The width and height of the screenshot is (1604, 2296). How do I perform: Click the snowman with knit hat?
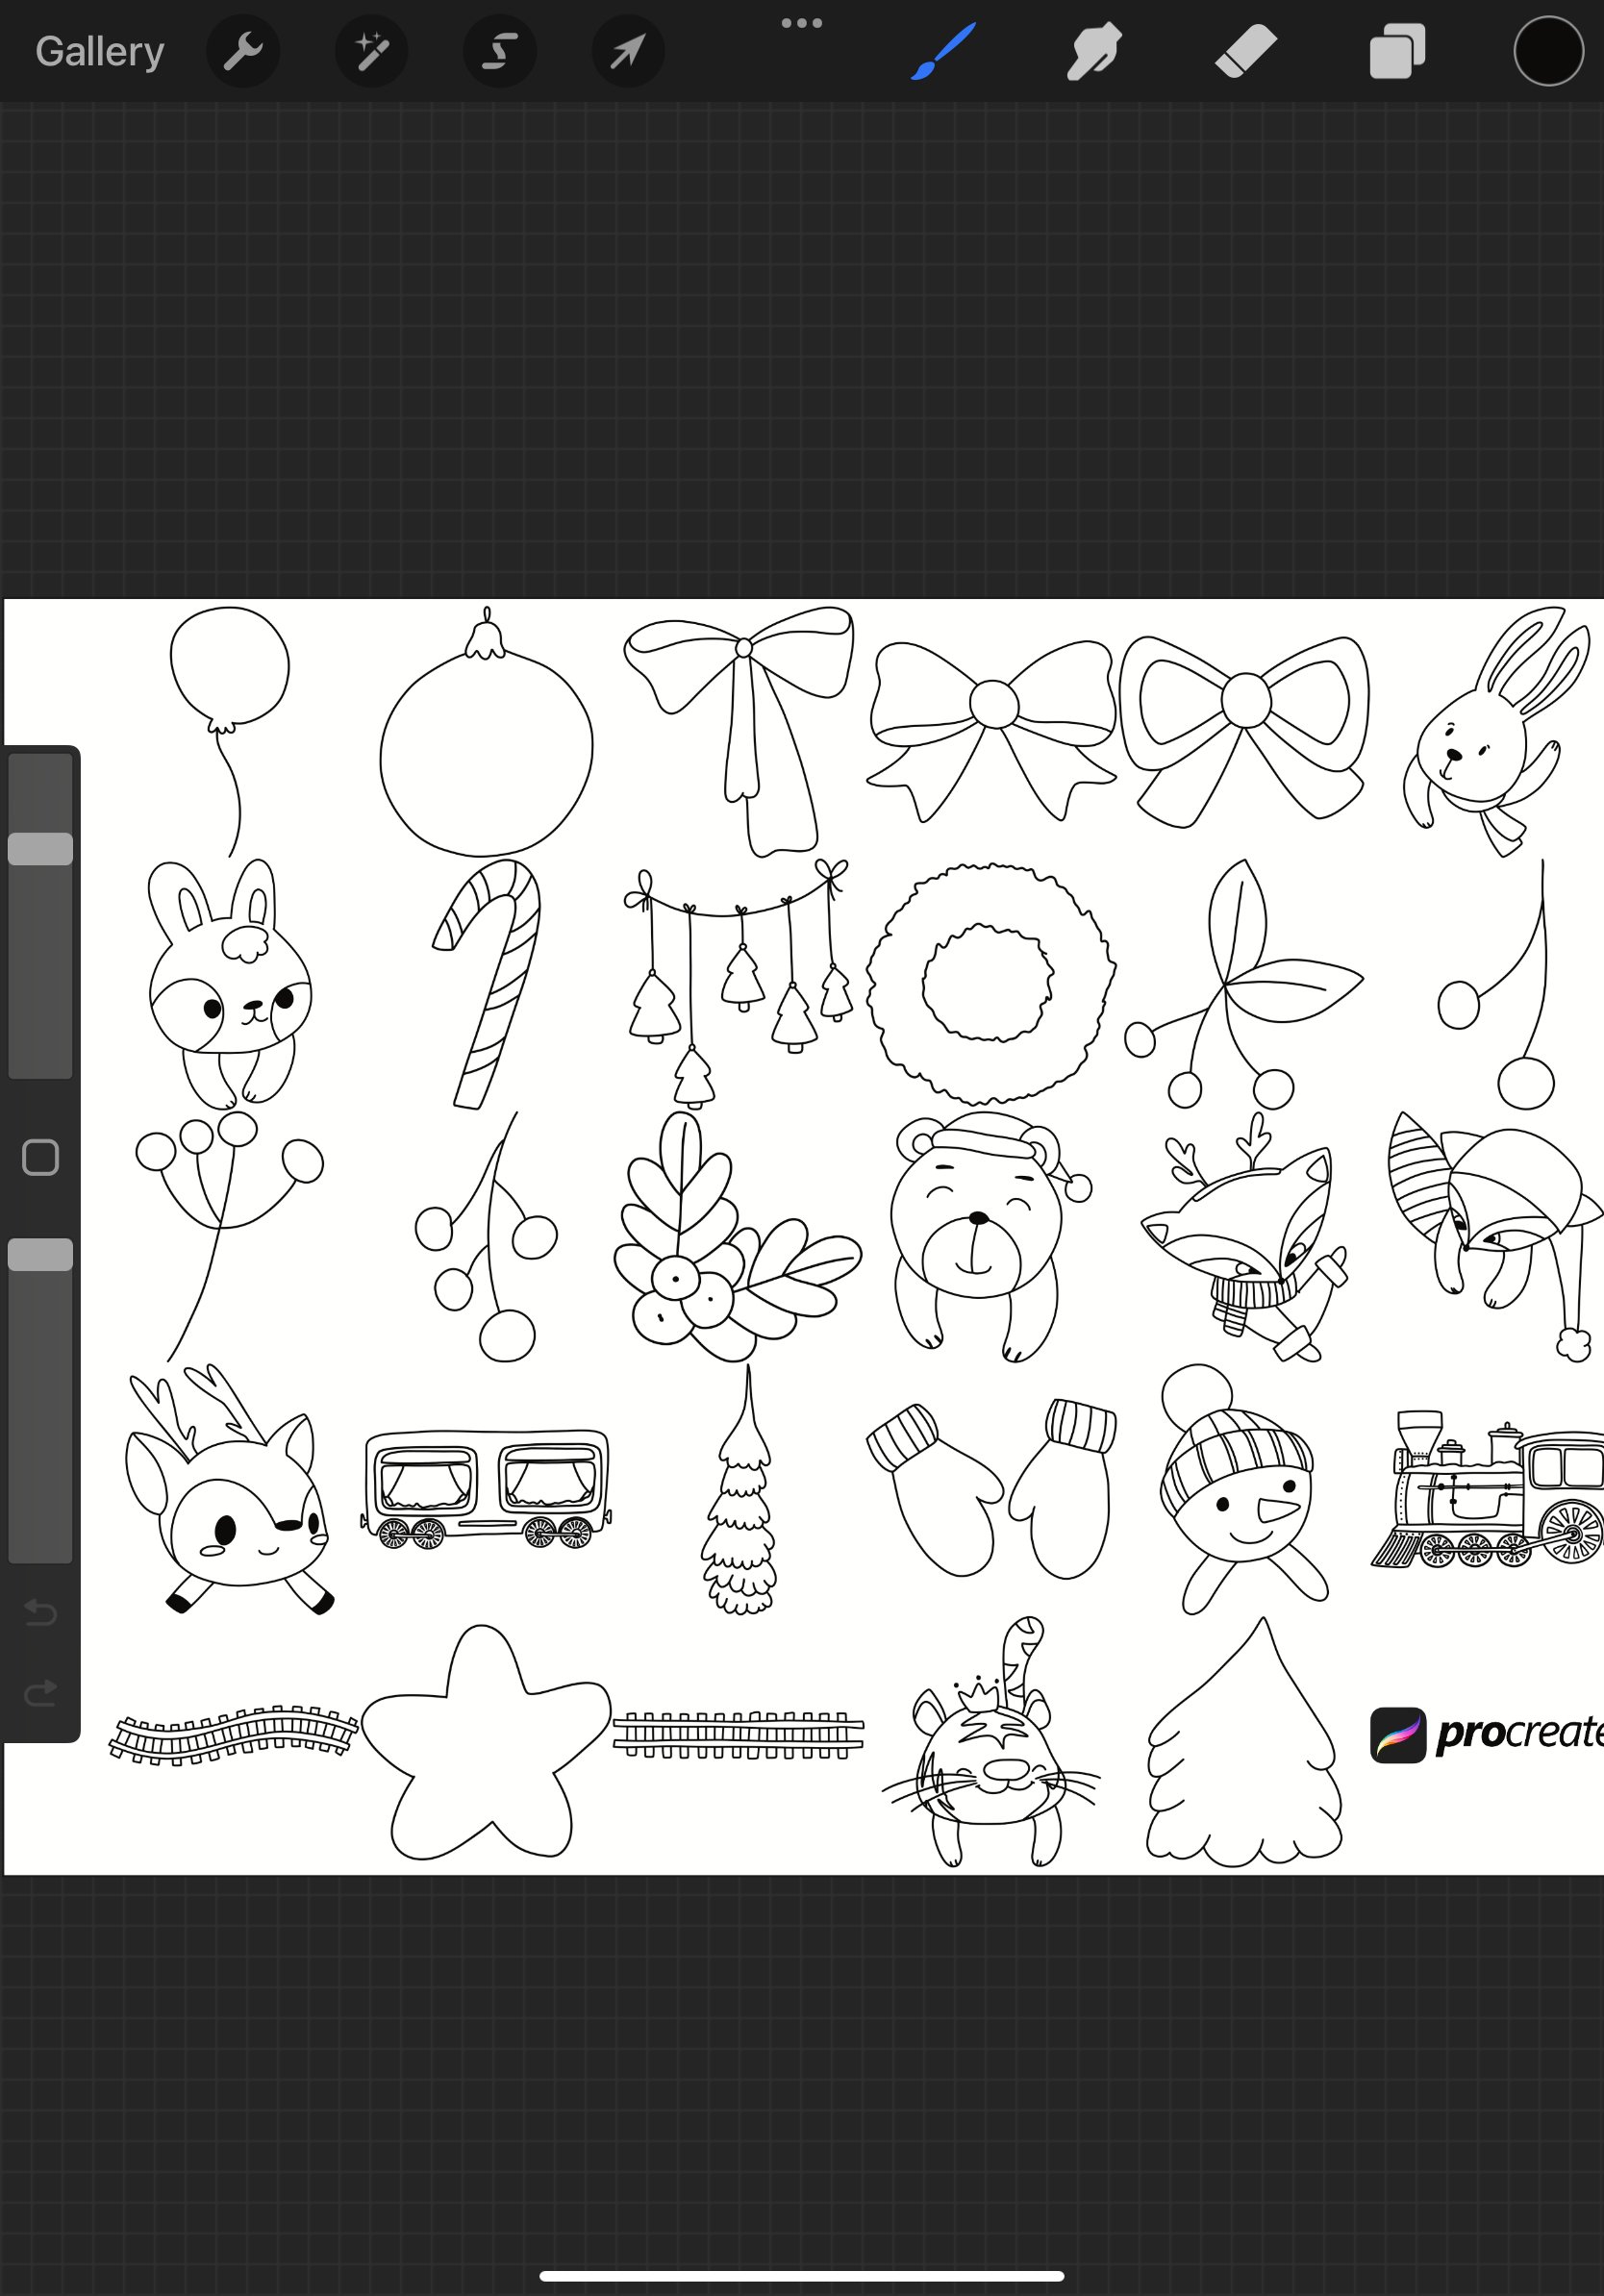click(1243, 1489)
